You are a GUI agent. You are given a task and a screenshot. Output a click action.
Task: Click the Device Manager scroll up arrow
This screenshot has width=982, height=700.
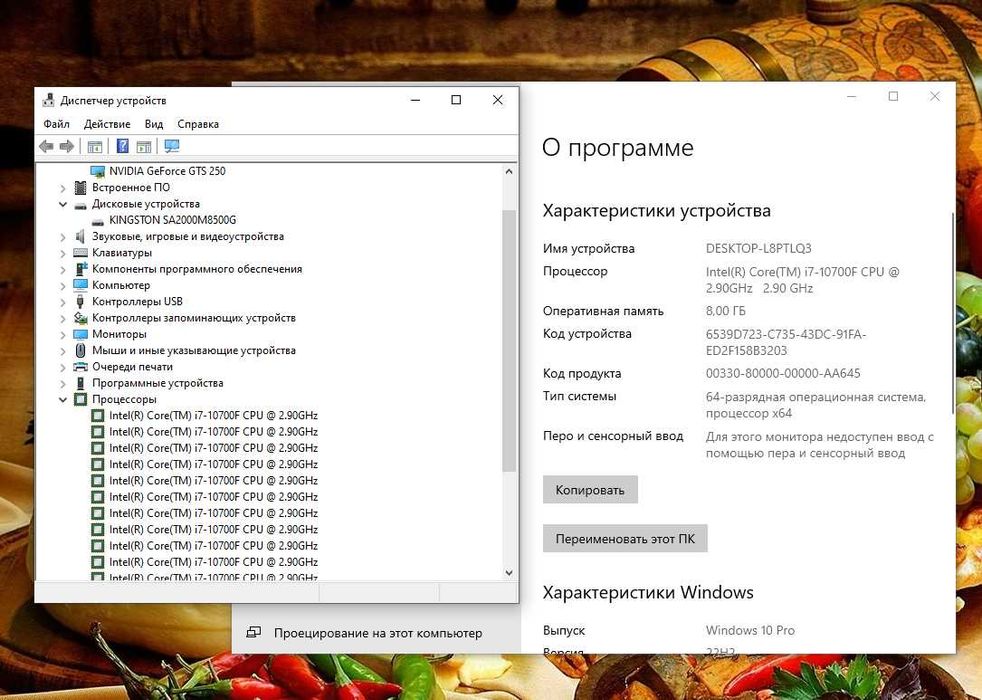509,172
